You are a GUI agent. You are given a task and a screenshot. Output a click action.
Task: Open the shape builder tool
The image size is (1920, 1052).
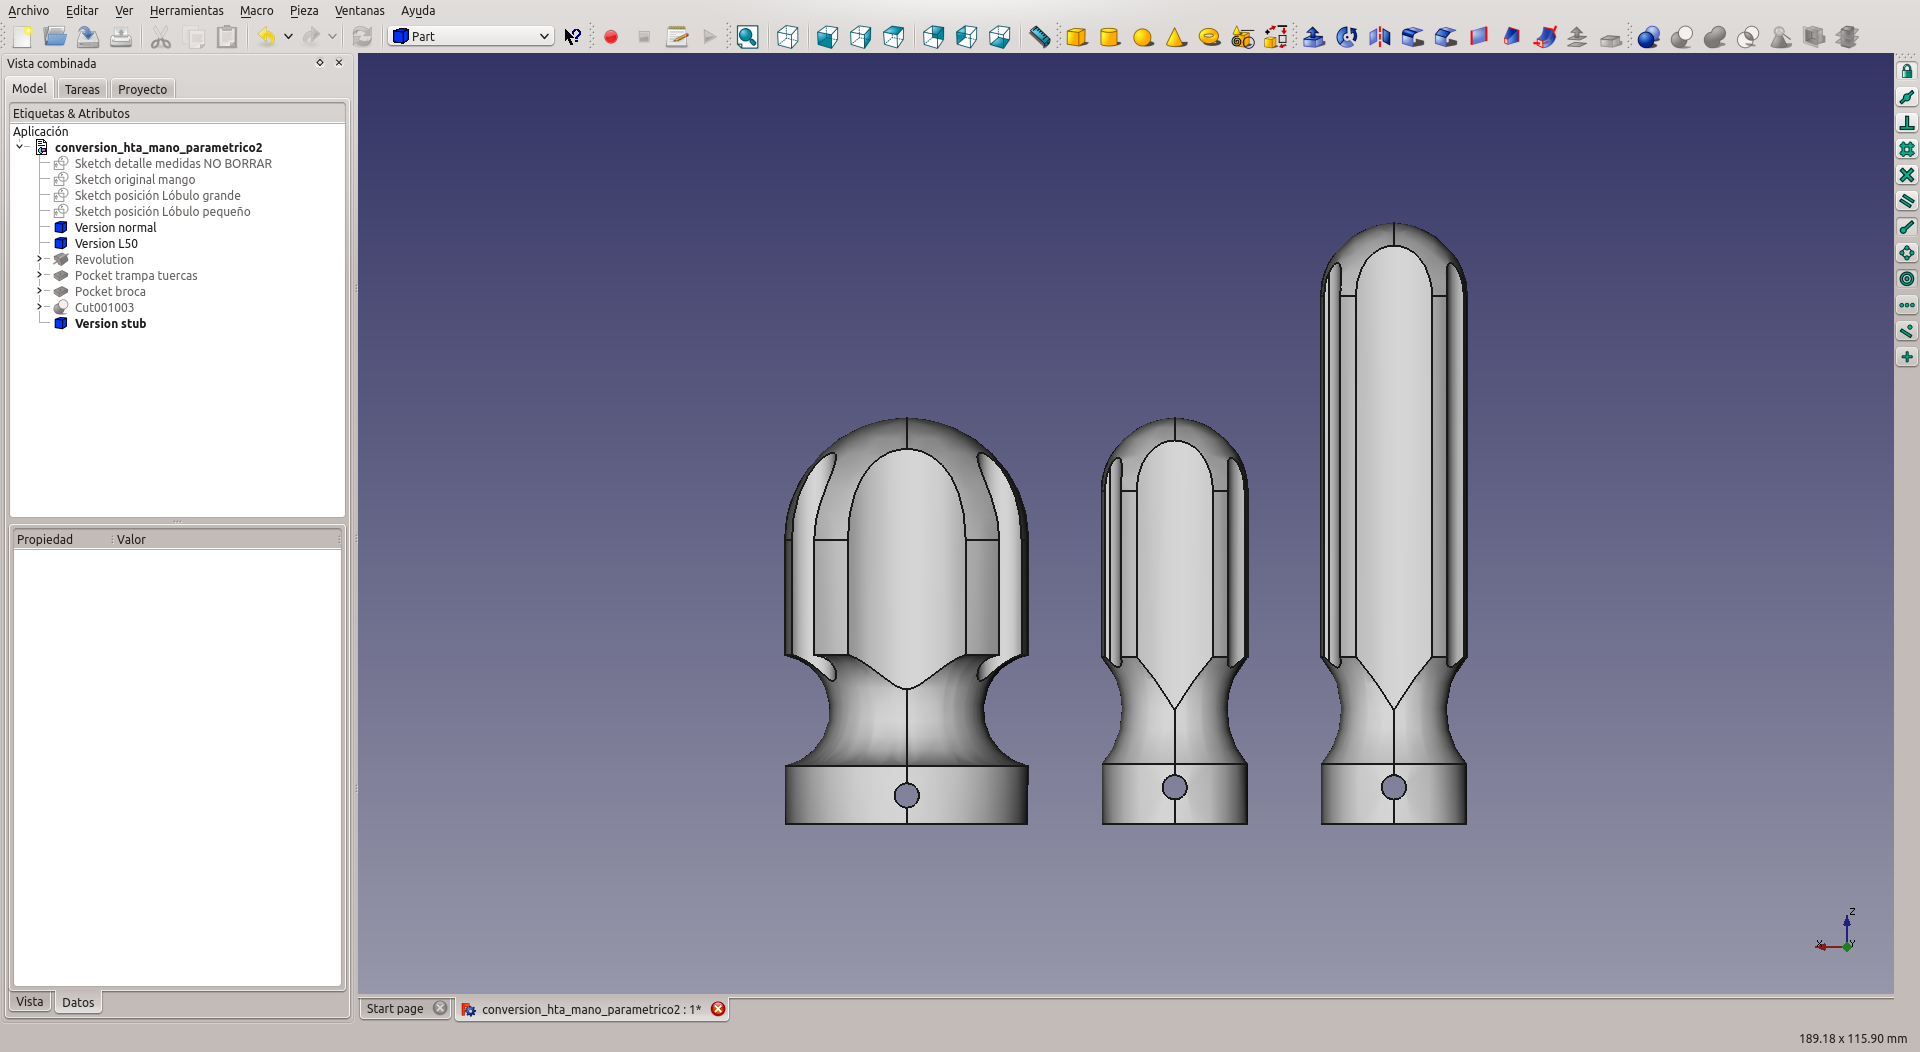pyautogui.click(x=1275, y=37)
